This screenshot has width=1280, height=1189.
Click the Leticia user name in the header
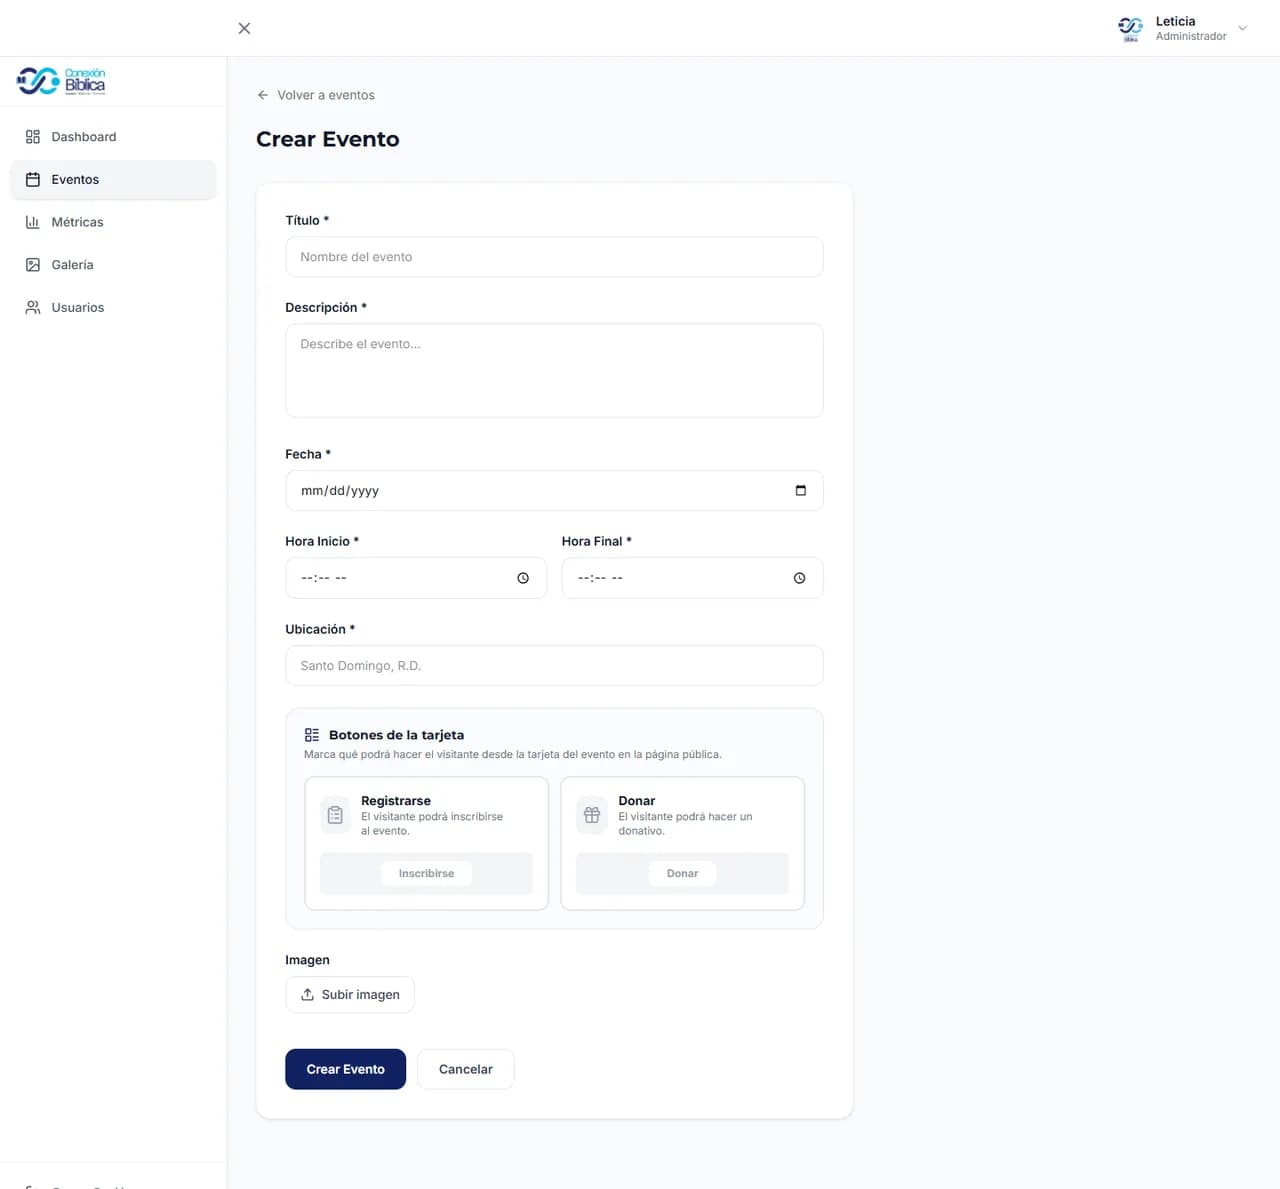click(1176, 21)
